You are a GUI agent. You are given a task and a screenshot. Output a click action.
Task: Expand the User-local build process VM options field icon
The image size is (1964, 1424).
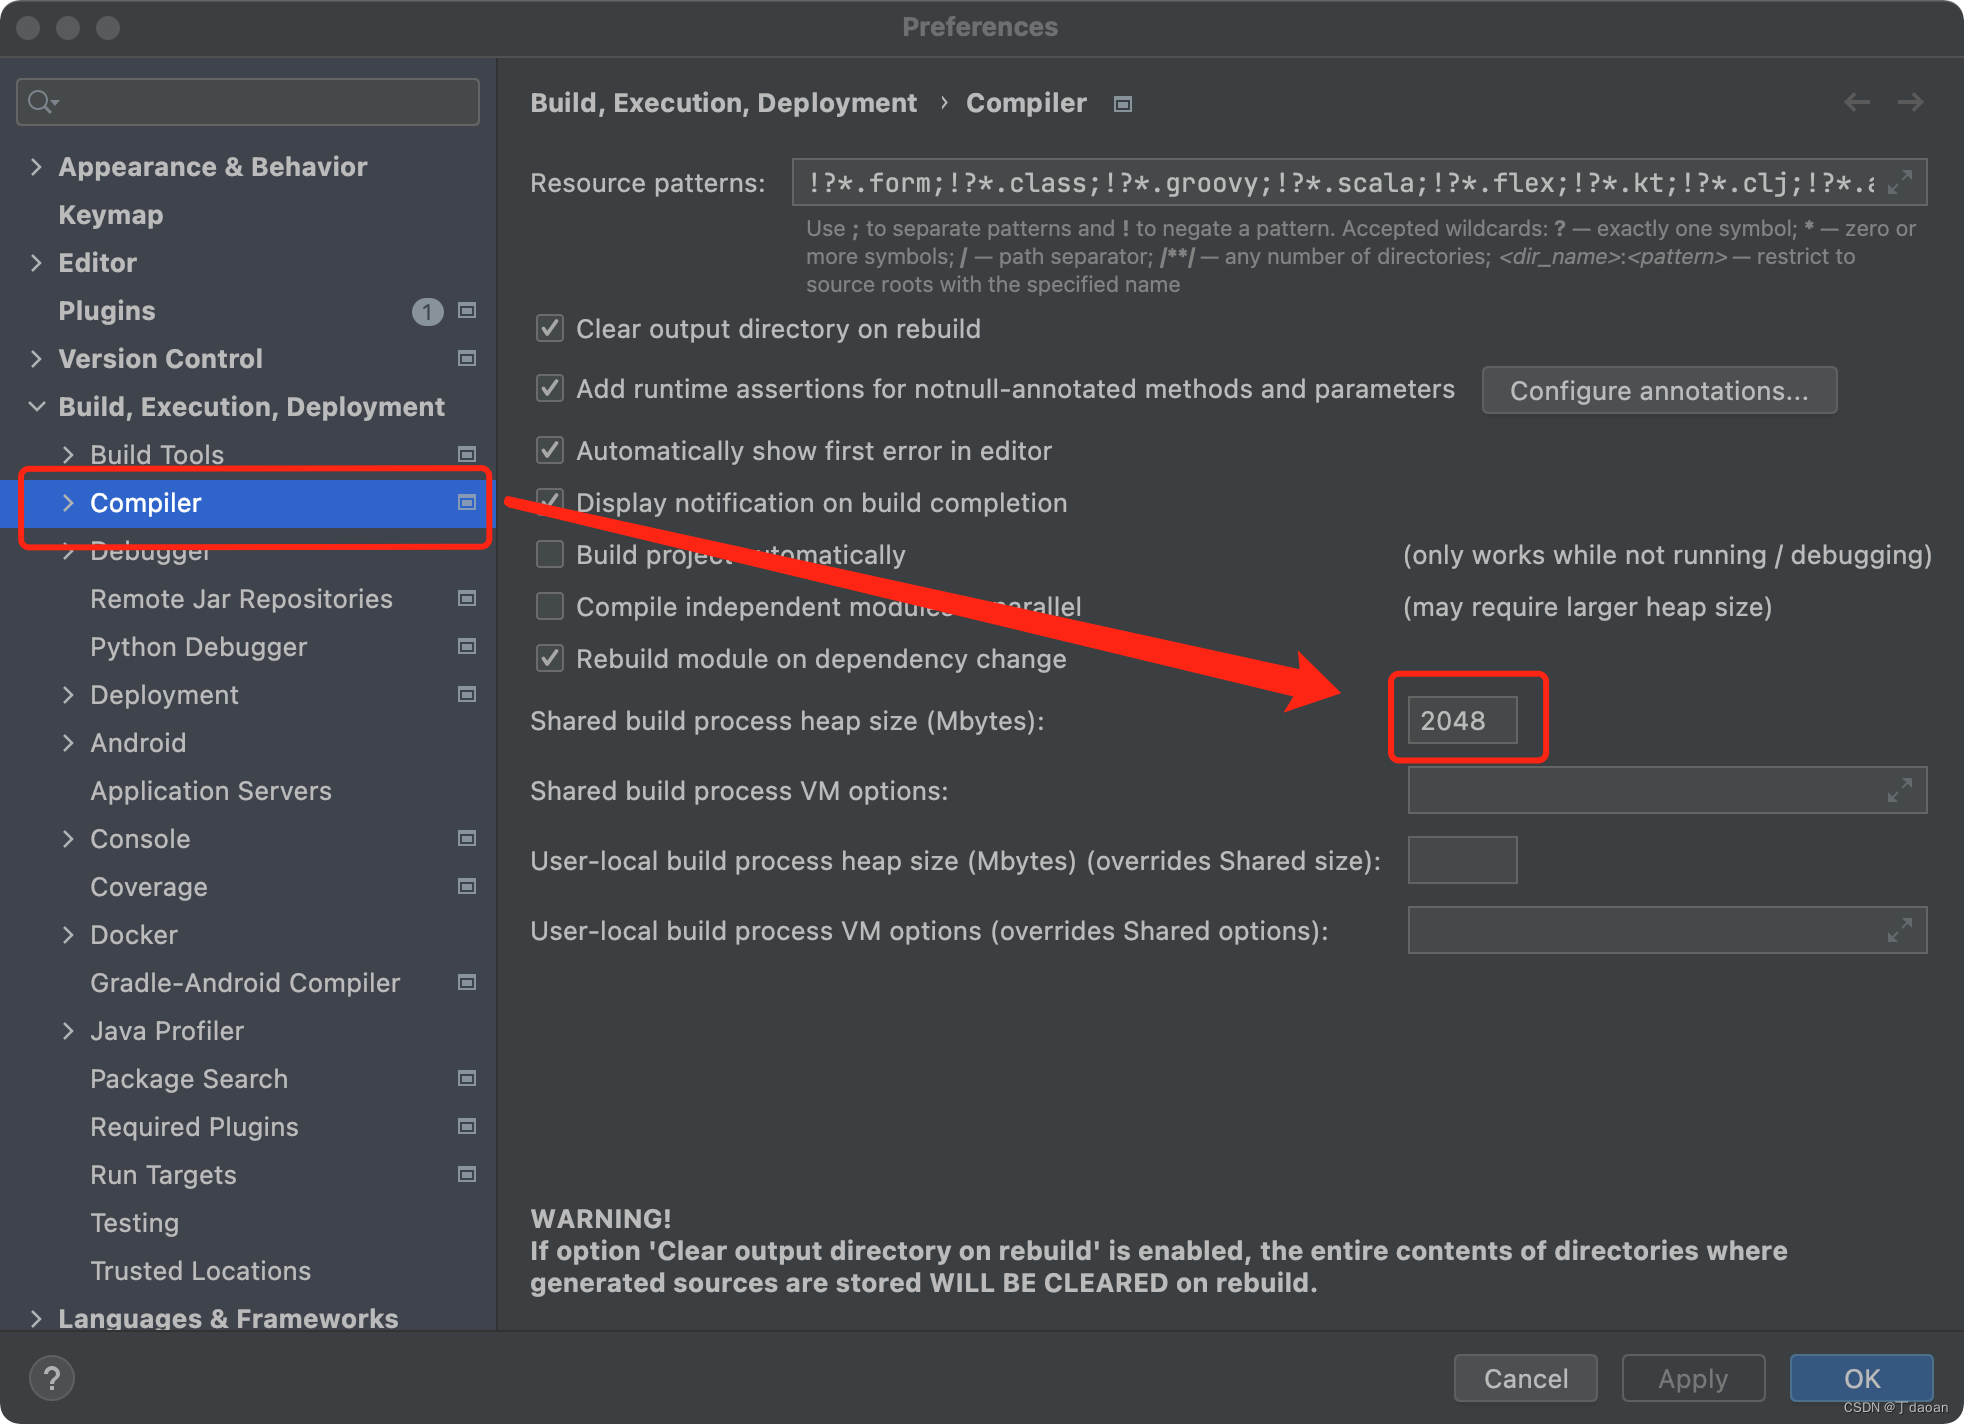tap(1899, 930)
